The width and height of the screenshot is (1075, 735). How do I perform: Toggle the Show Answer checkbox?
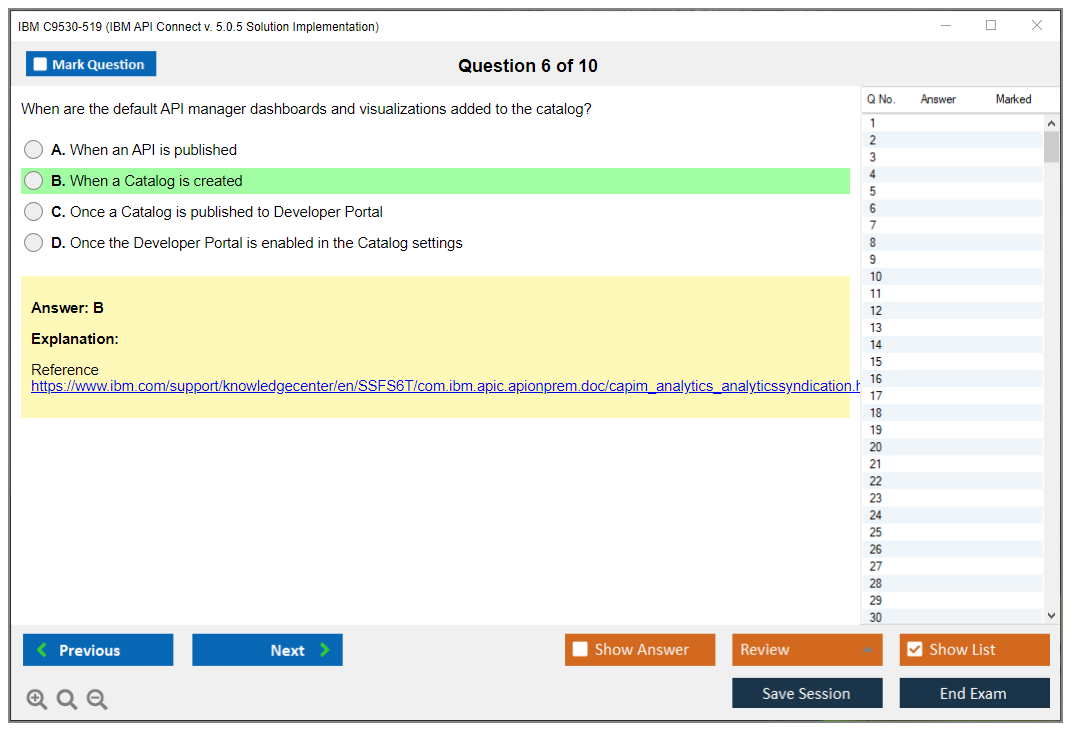coord(580,650)
